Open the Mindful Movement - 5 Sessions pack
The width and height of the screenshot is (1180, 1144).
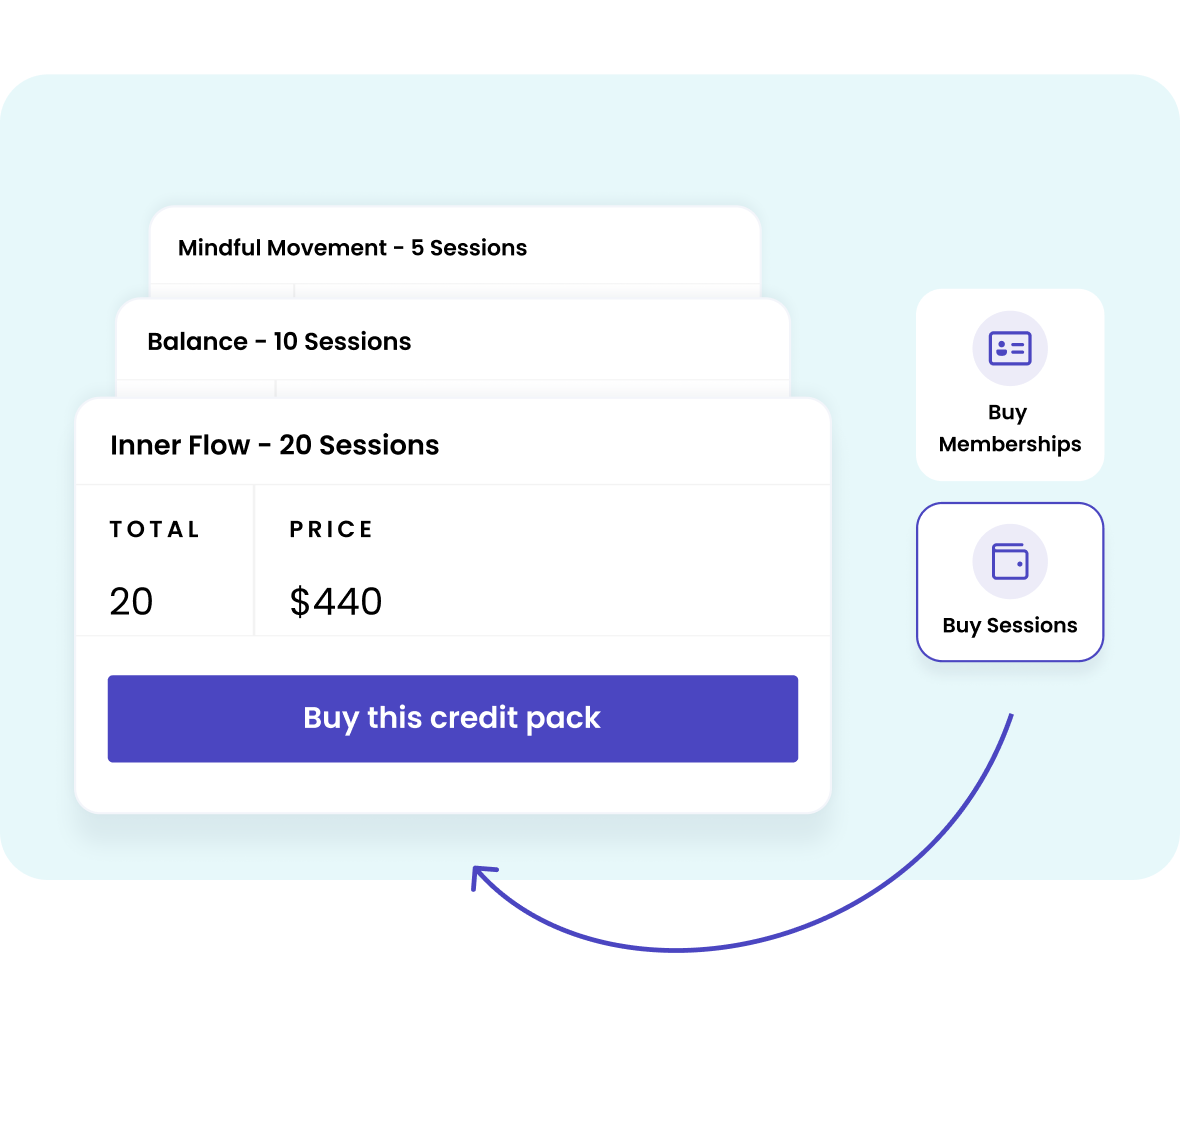click(x=352, y=248)
